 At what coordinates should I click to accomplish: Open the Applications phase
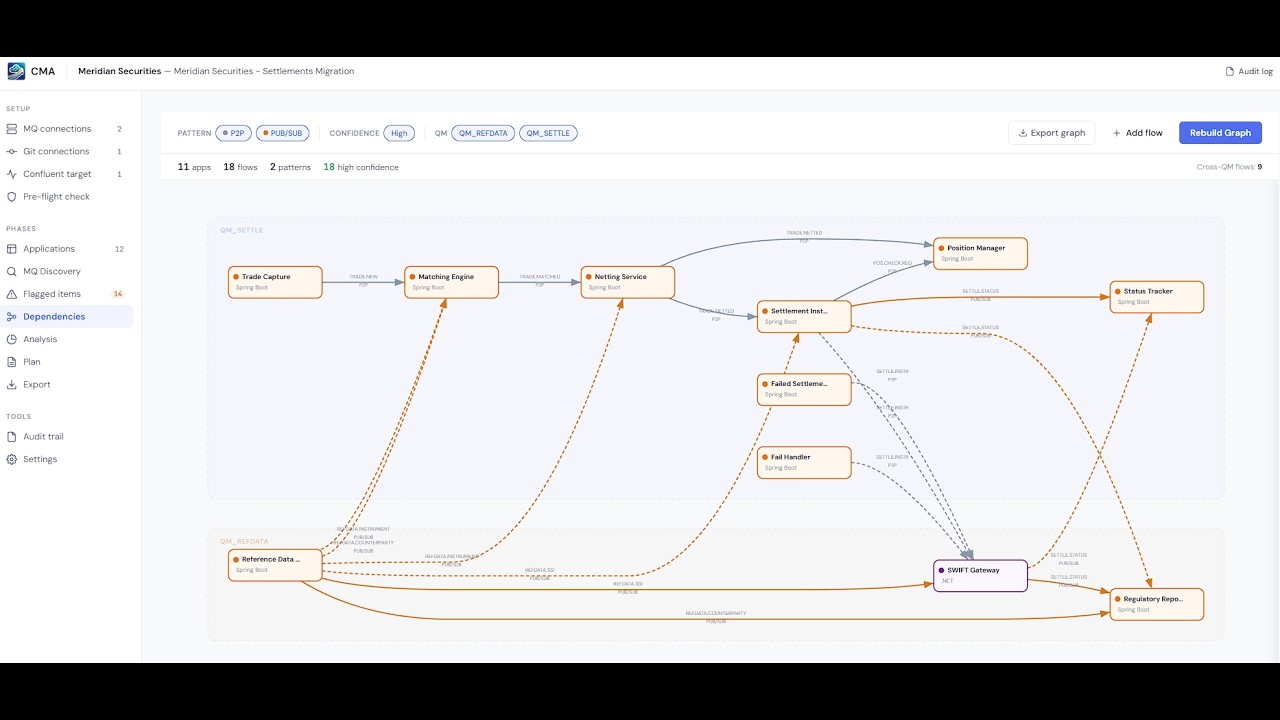66,249
